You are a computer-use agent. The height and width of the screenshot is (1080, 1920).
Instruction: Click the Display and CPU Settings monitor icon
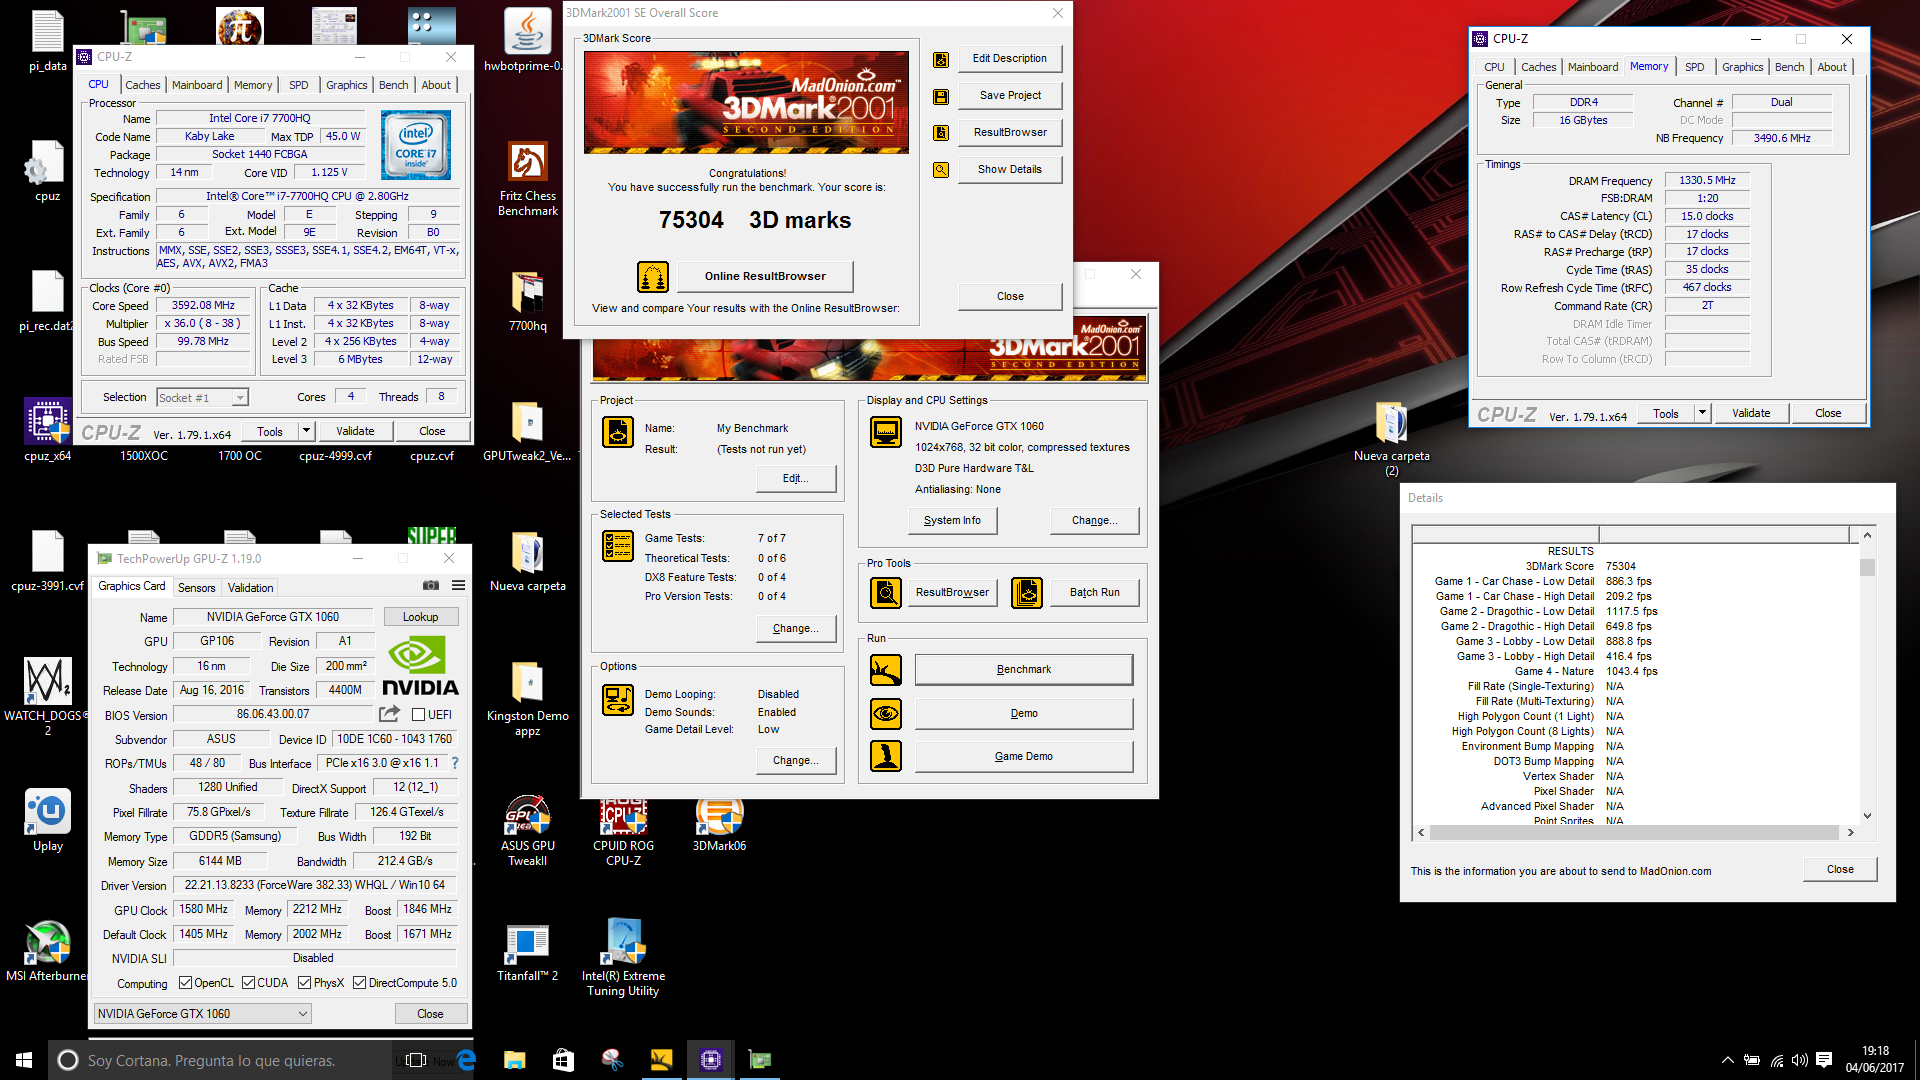click(886, 432)
